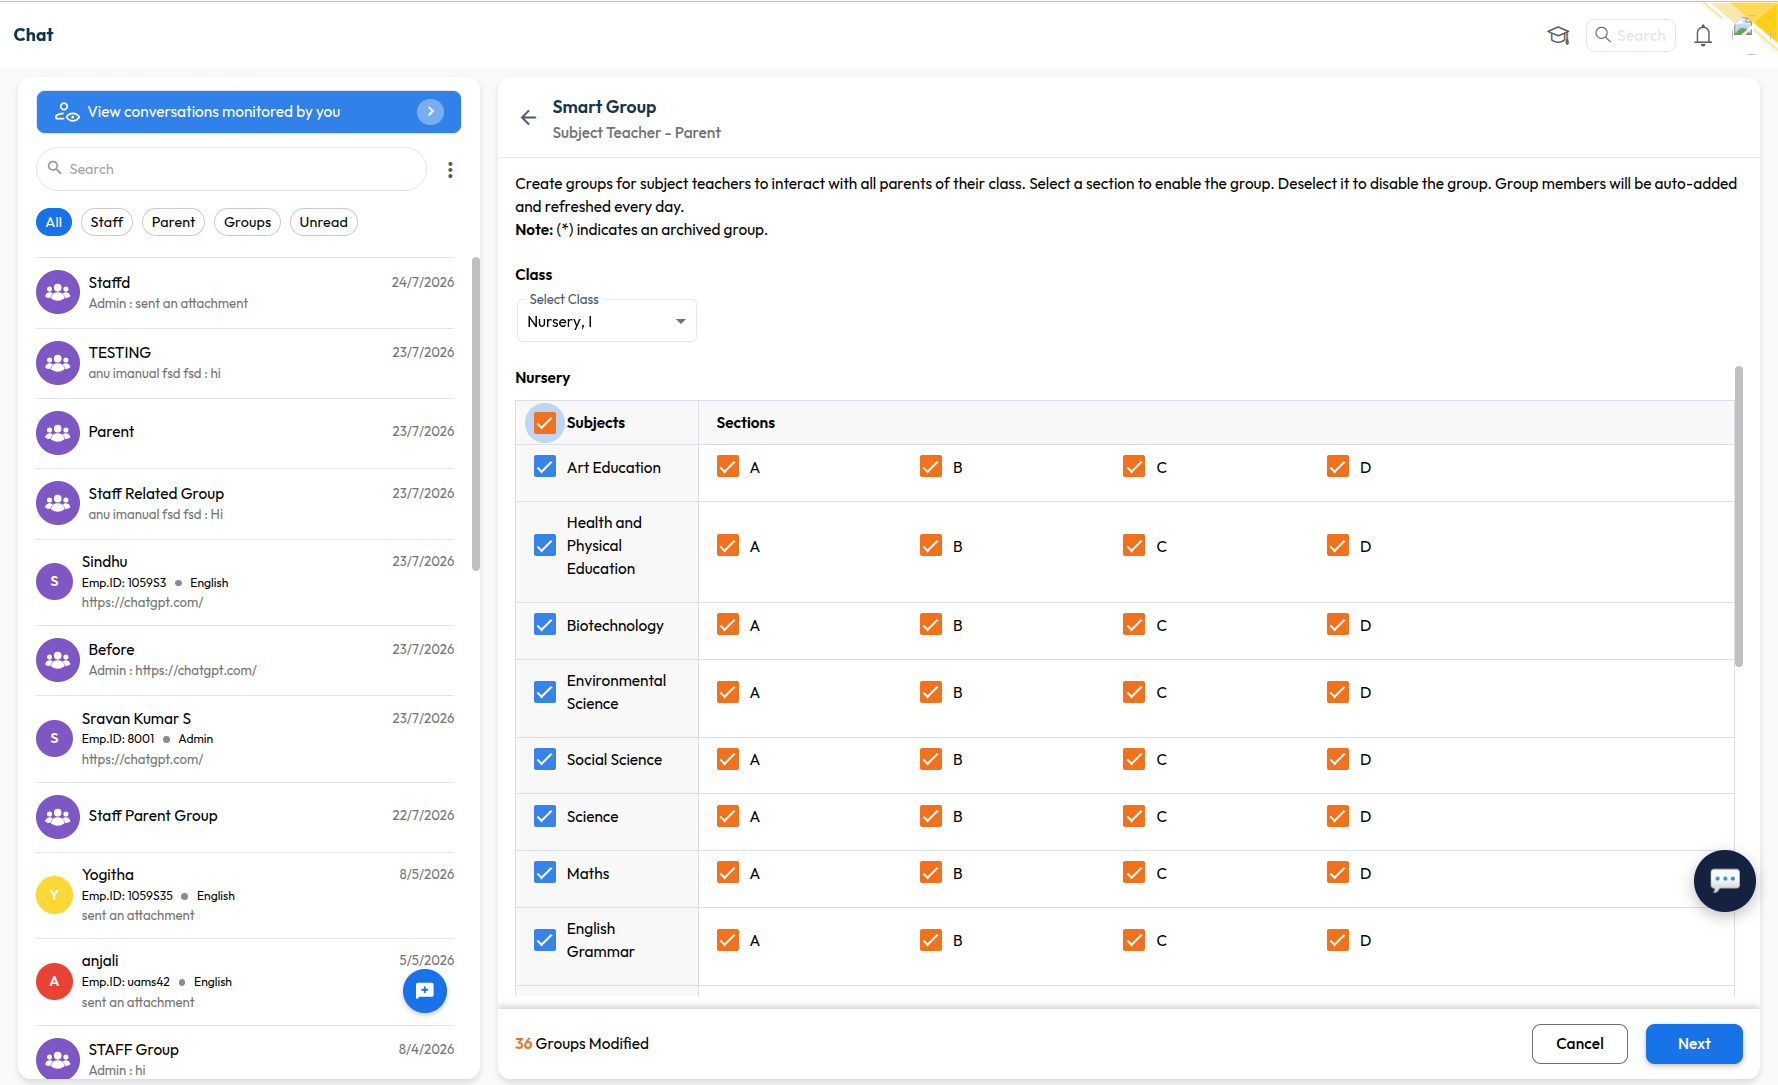Open the Select Class dropdown
The height and width of the screenshot is (1085, 1778).
click(x=606, y=321)
